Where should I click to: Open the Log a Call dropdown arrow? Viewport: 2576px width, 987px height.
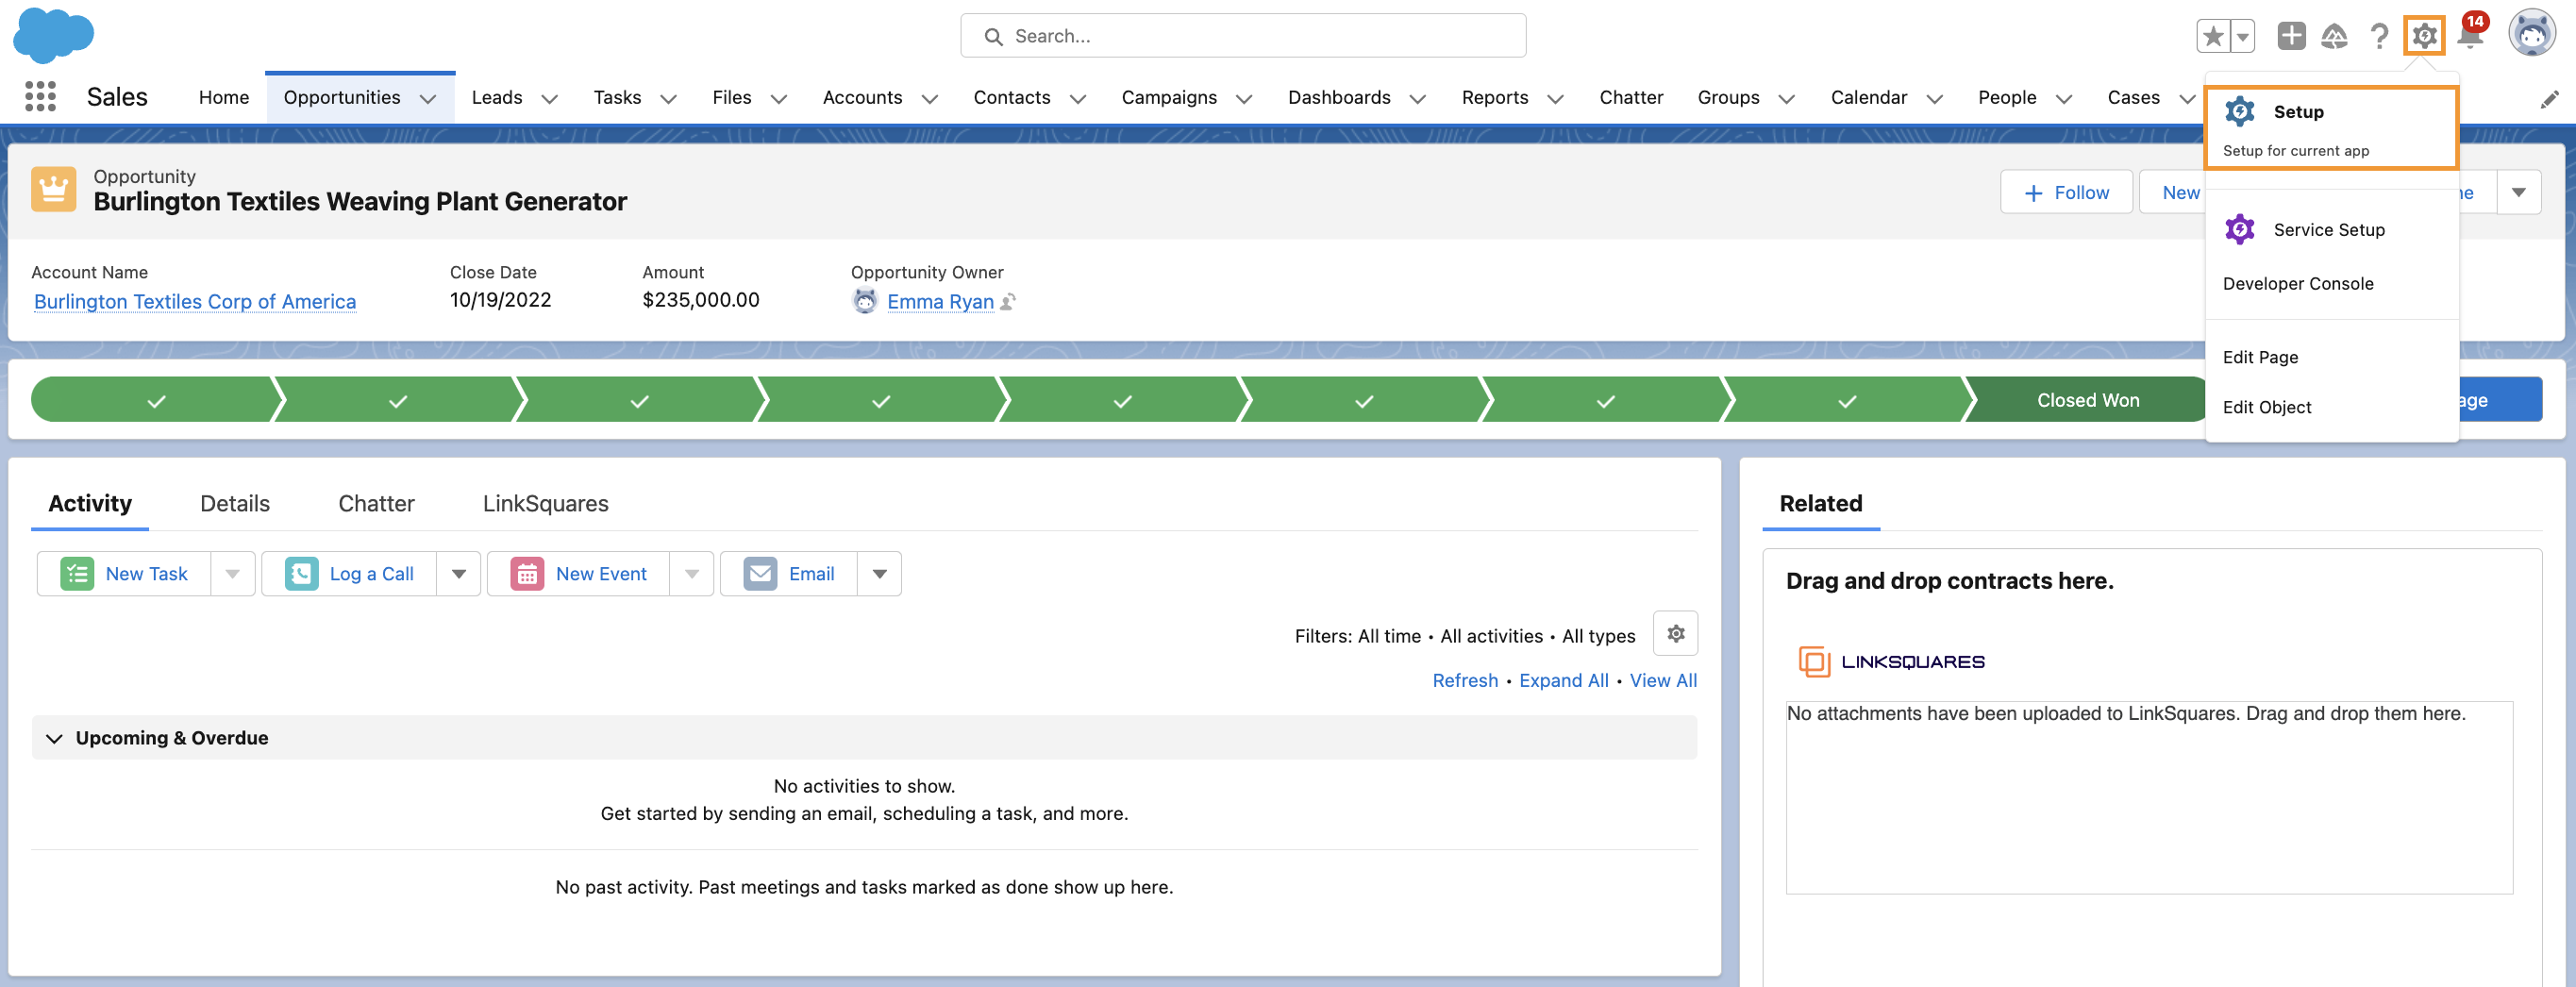pos(458,573)
